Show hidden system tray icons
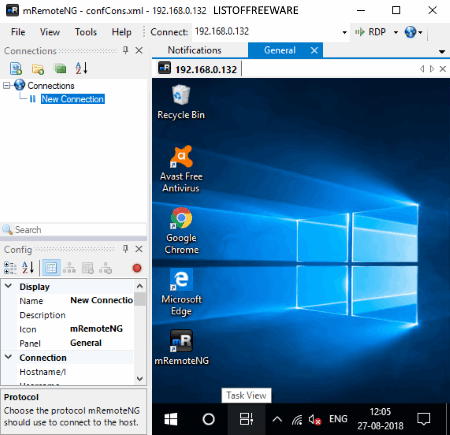Image resolution: width=450 pixels, height=435 pixels. (277, 419)
